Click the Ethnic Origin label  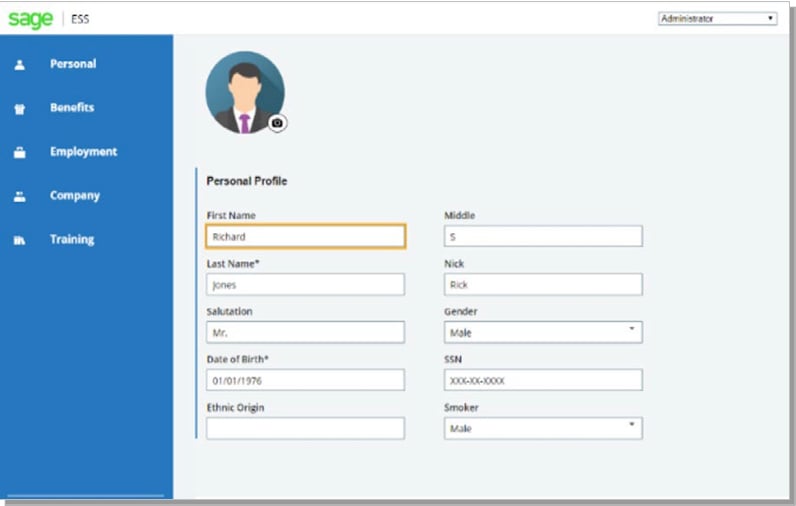click(236, 408)
